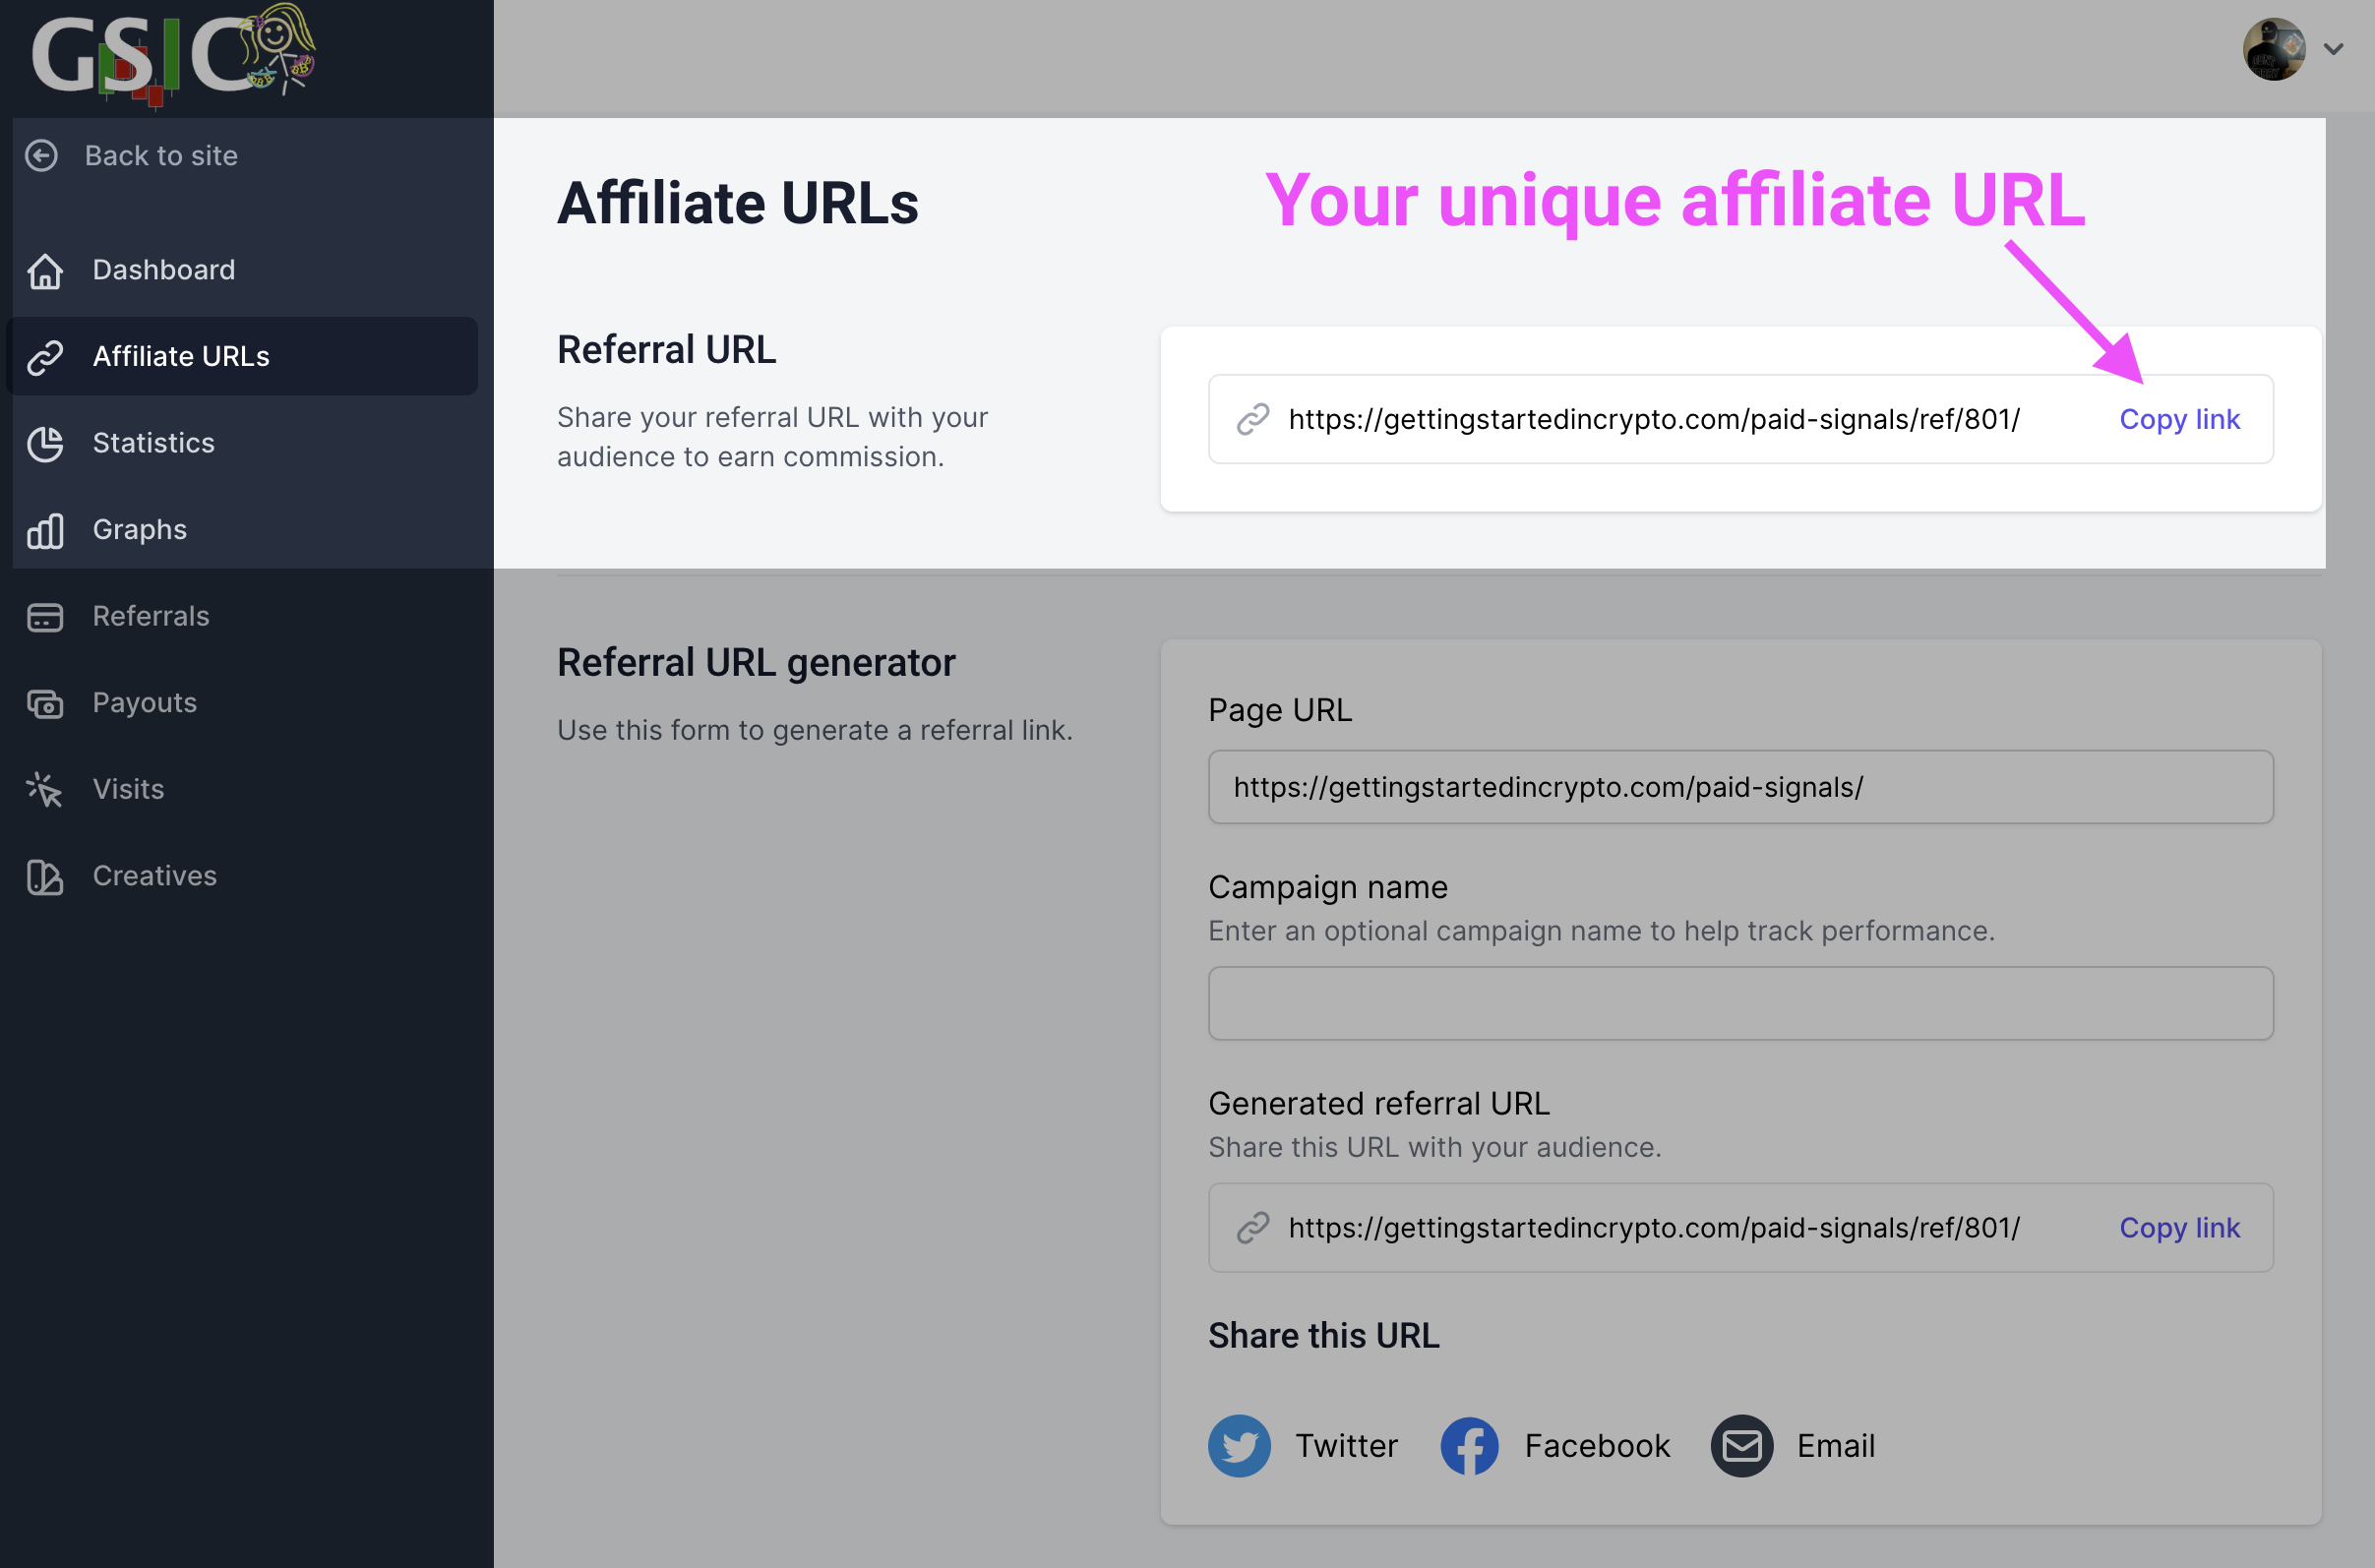2375x1568 pixels.
Task: Open the user profile avatar menu
Action: pos(2274,49)
